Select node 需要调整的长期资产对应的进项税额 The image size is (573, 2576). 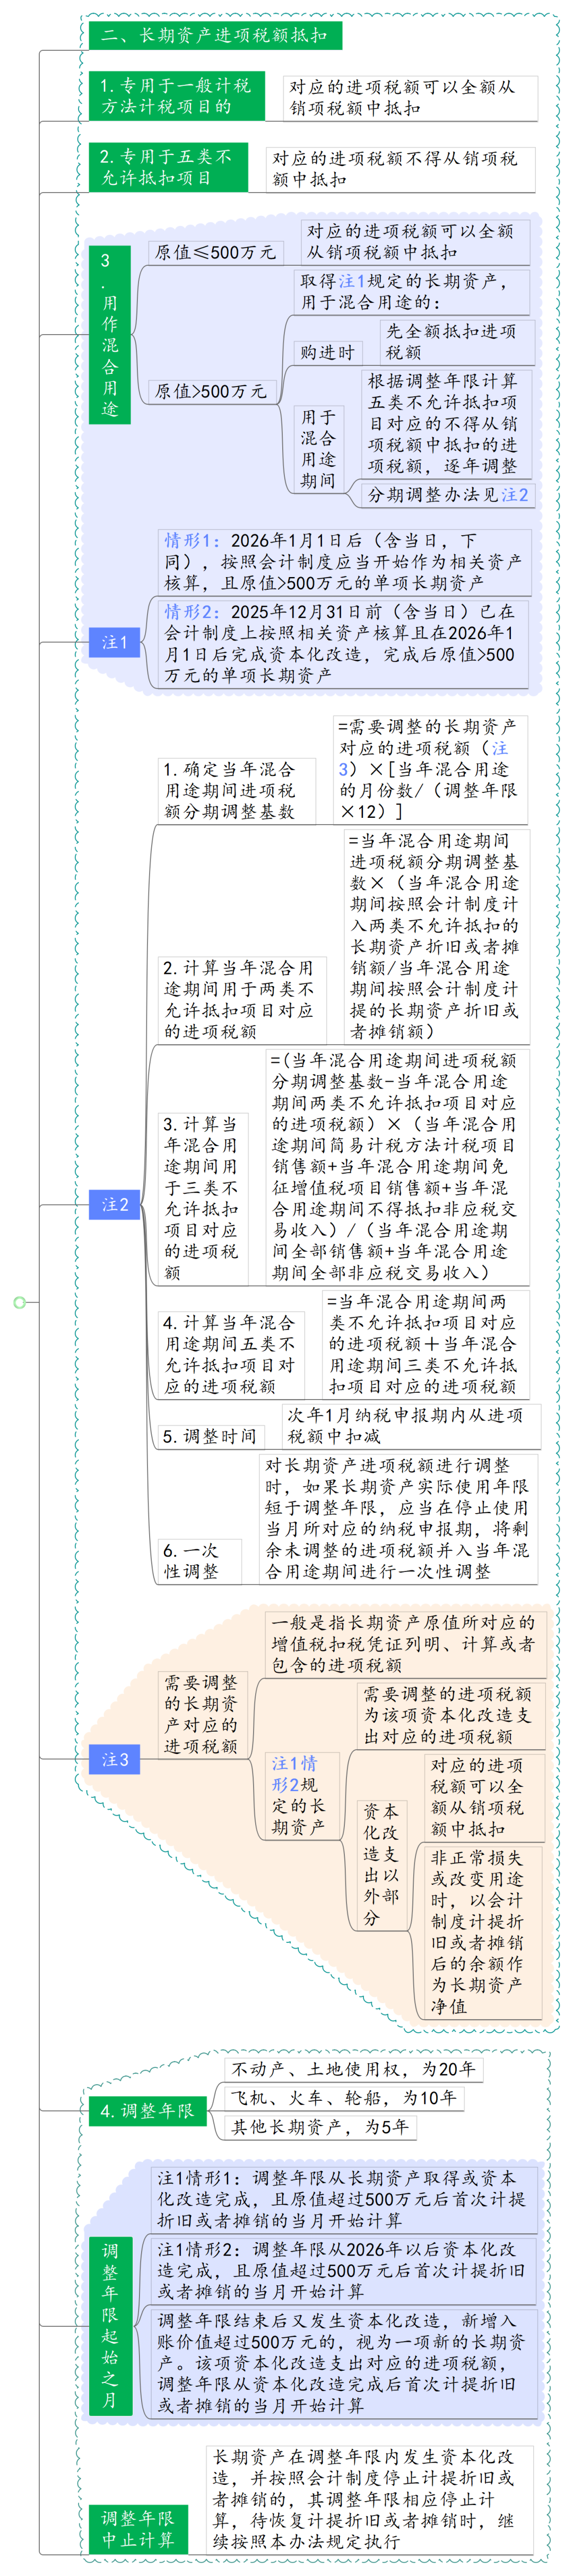tap(203, 1714)
